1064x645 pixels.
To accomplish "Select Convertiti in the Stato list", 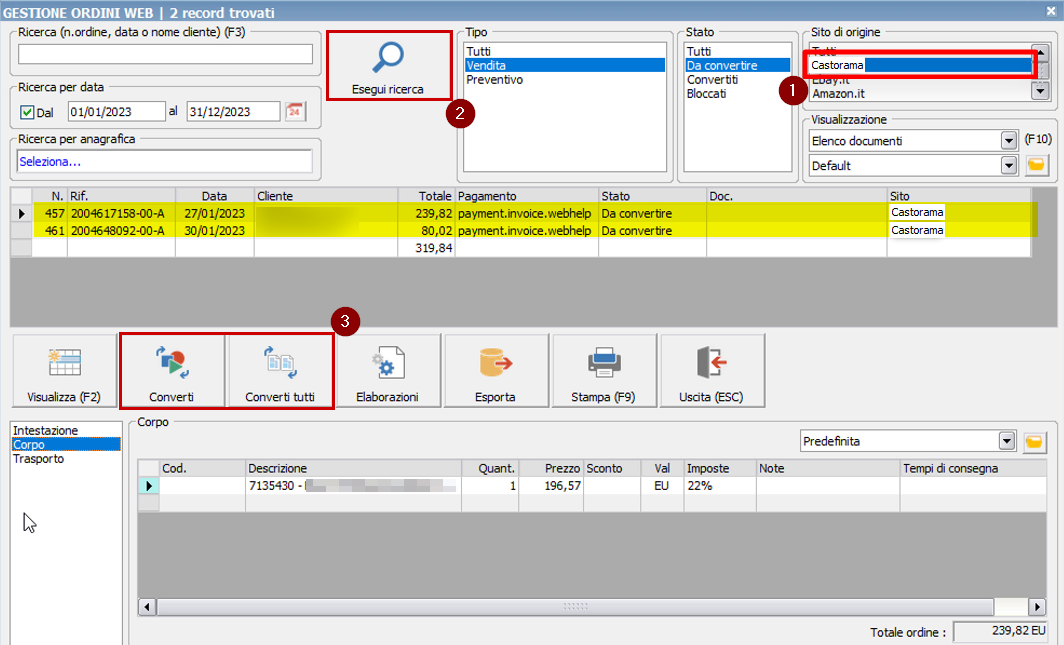I will click(712, 80).
